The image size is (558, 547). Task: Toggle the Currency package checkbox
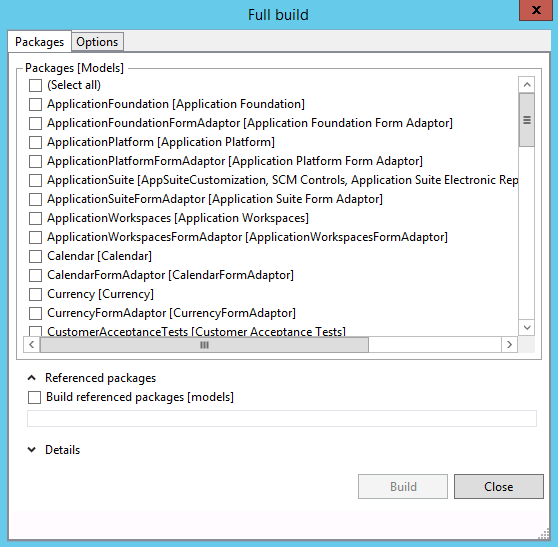tap(36, 294)
